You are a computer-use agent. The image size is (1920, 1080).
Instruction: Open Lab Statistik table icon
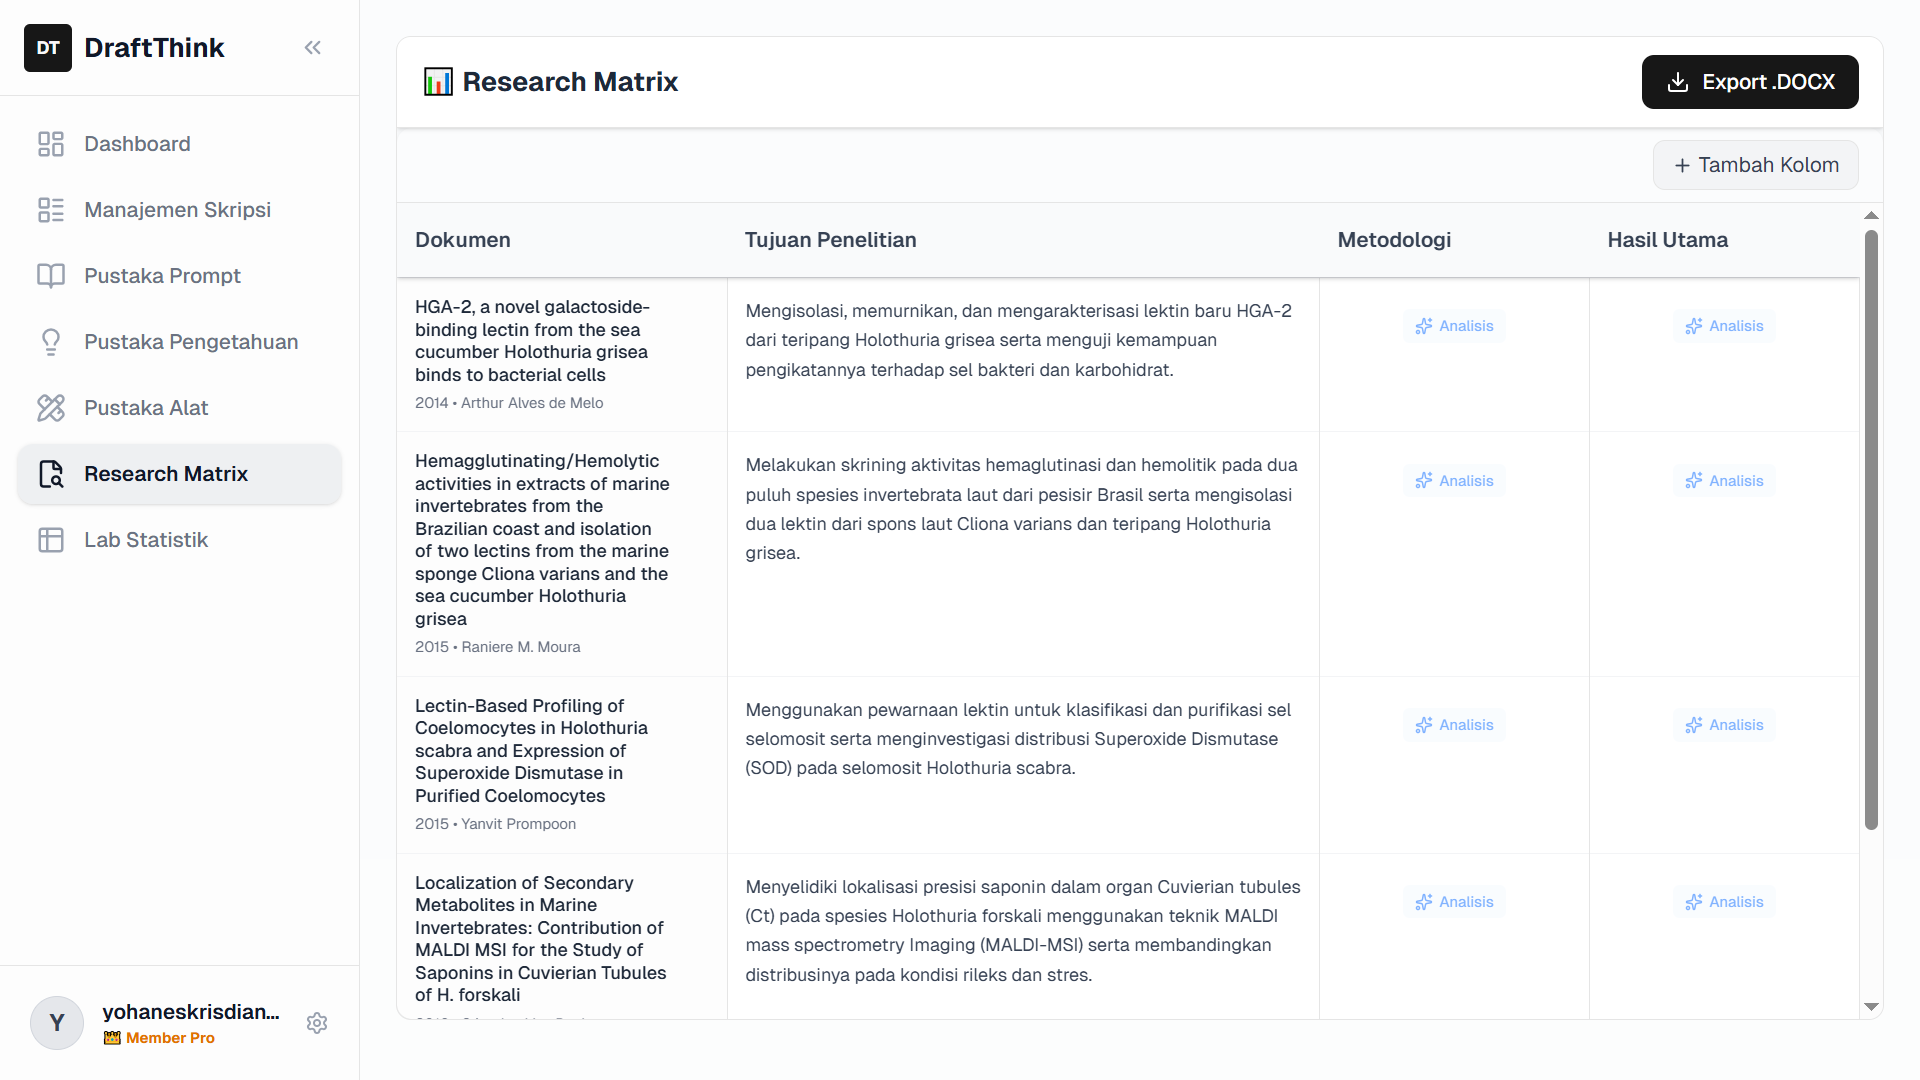pos(51,540)
